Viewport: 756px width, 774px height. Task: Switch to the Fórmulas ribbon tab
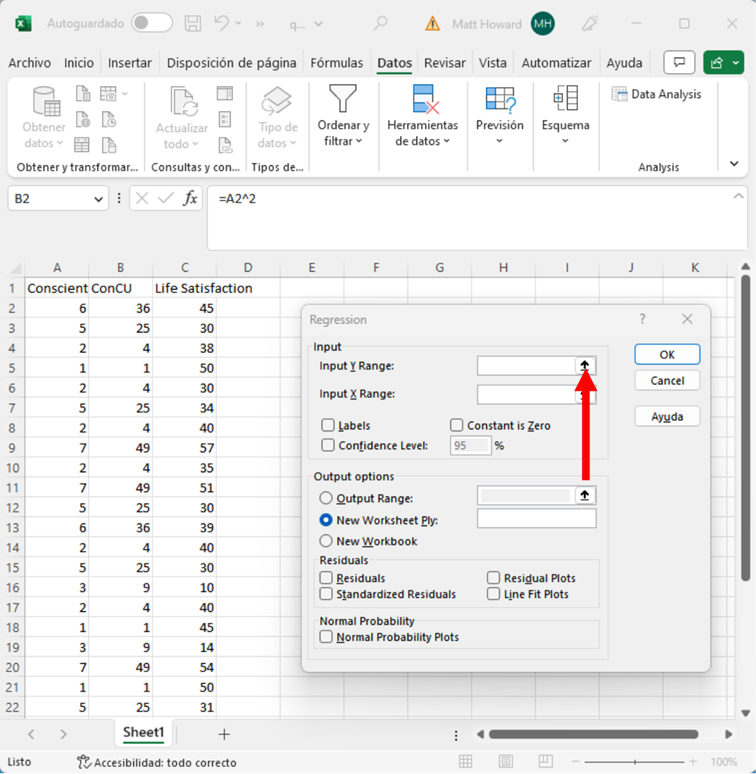point(336,62)
